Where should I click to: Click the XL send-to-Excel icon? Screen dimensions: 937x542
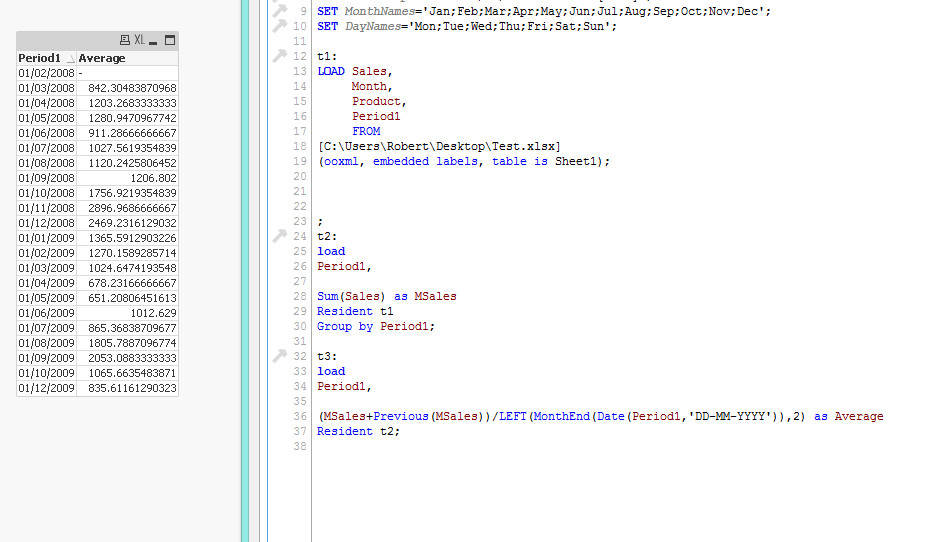139,40
